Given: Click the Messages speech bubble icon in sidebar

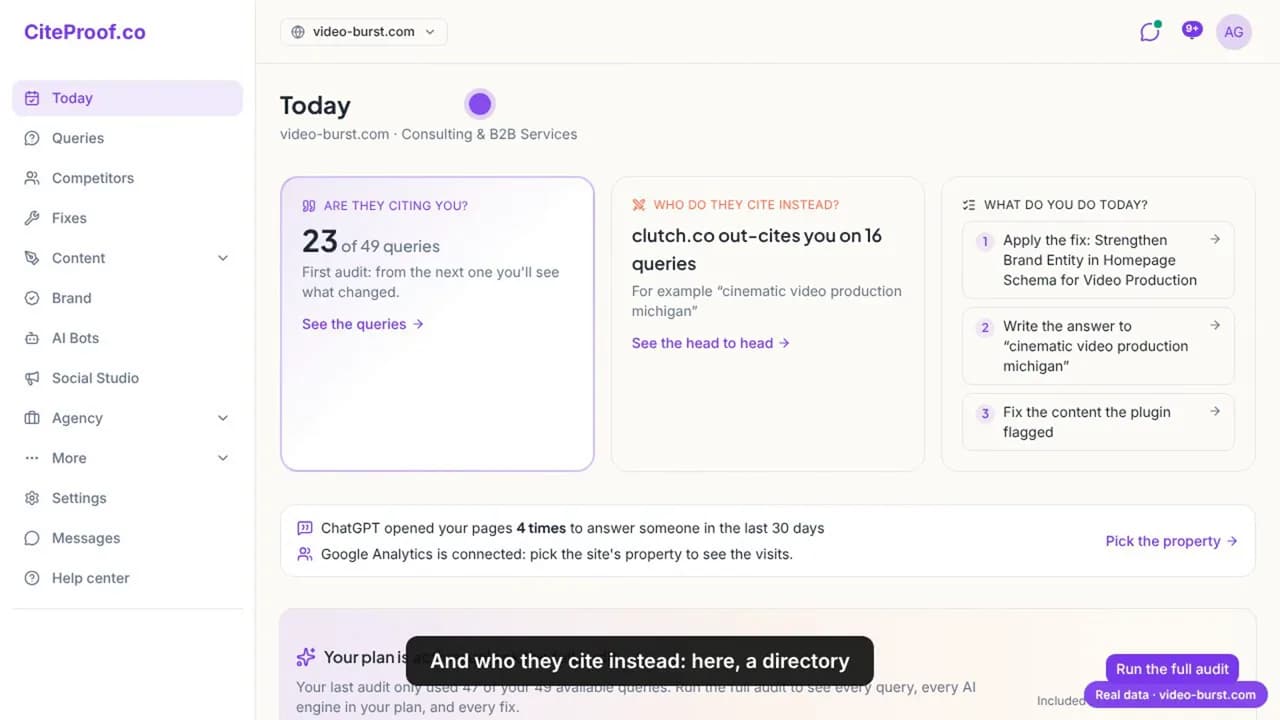Looking at the screenshot, I should click(32, 538).
